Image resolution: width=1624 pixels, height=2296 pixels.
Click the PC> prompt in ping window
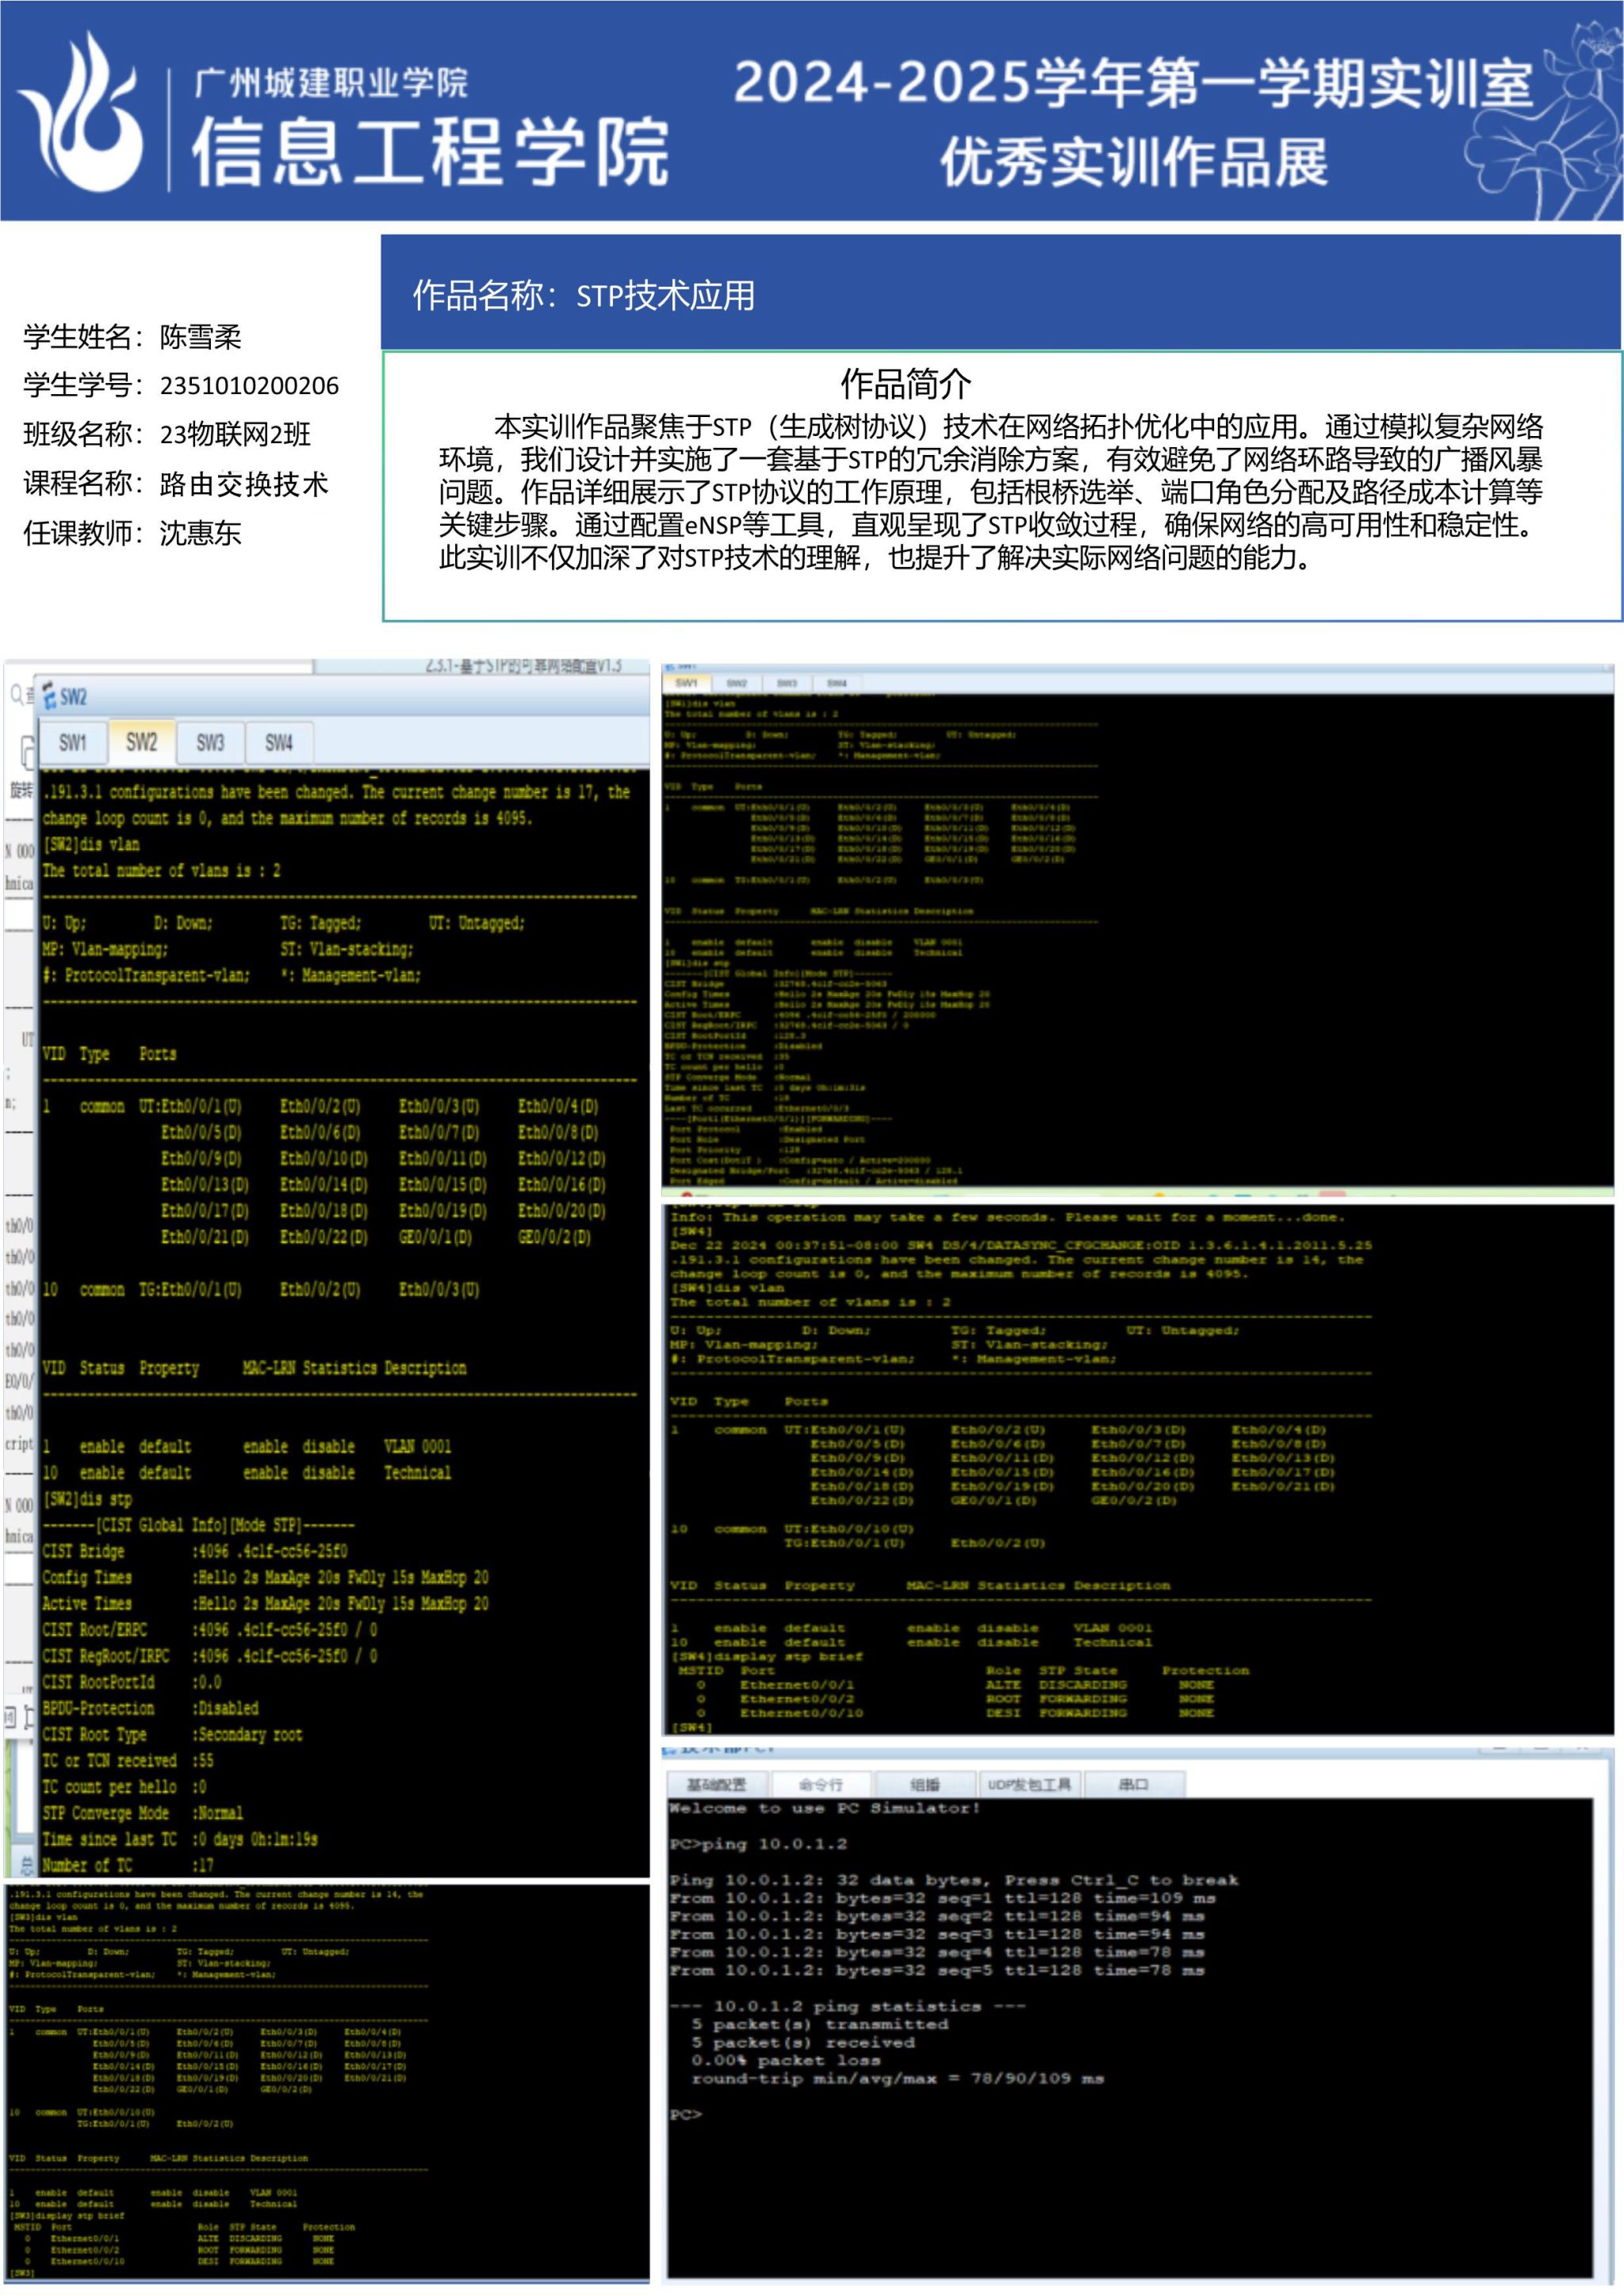pyautogui.click(x=686, y=2115)
